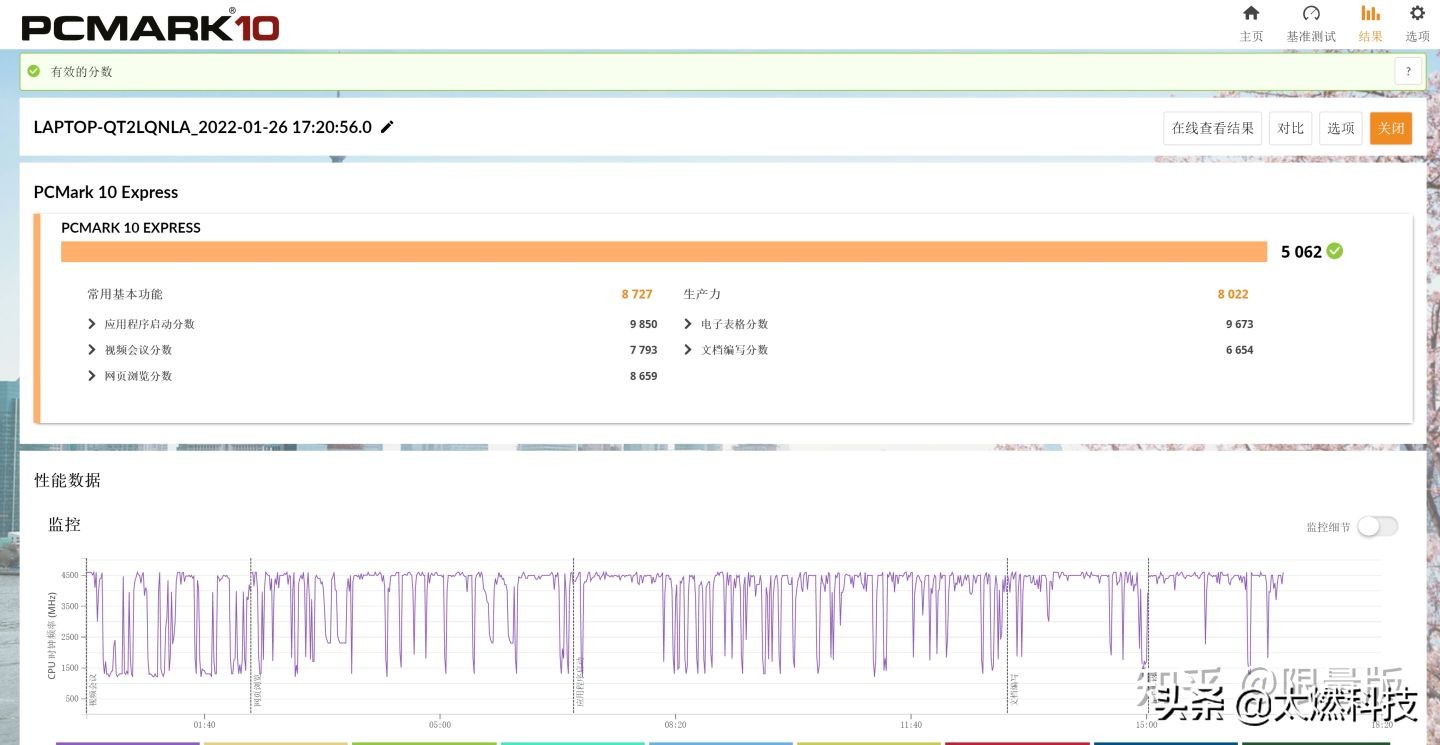Select the 基准测试 tab label
Screen dimensions: 1440x745
click(x=1311, y=37)
